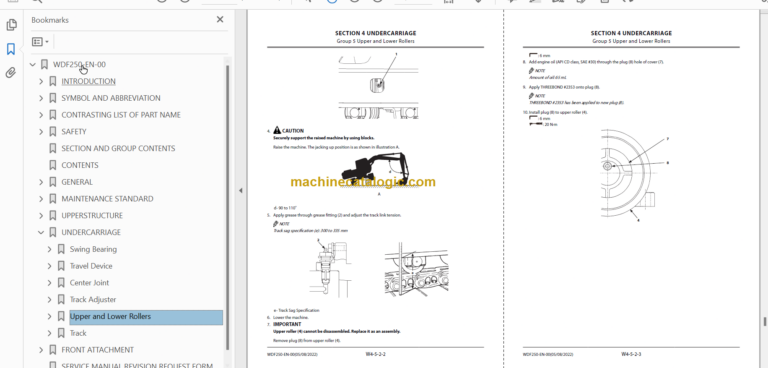
Task: Click the bookmark icon beside Swing Bearing
Action: (61, 249)
